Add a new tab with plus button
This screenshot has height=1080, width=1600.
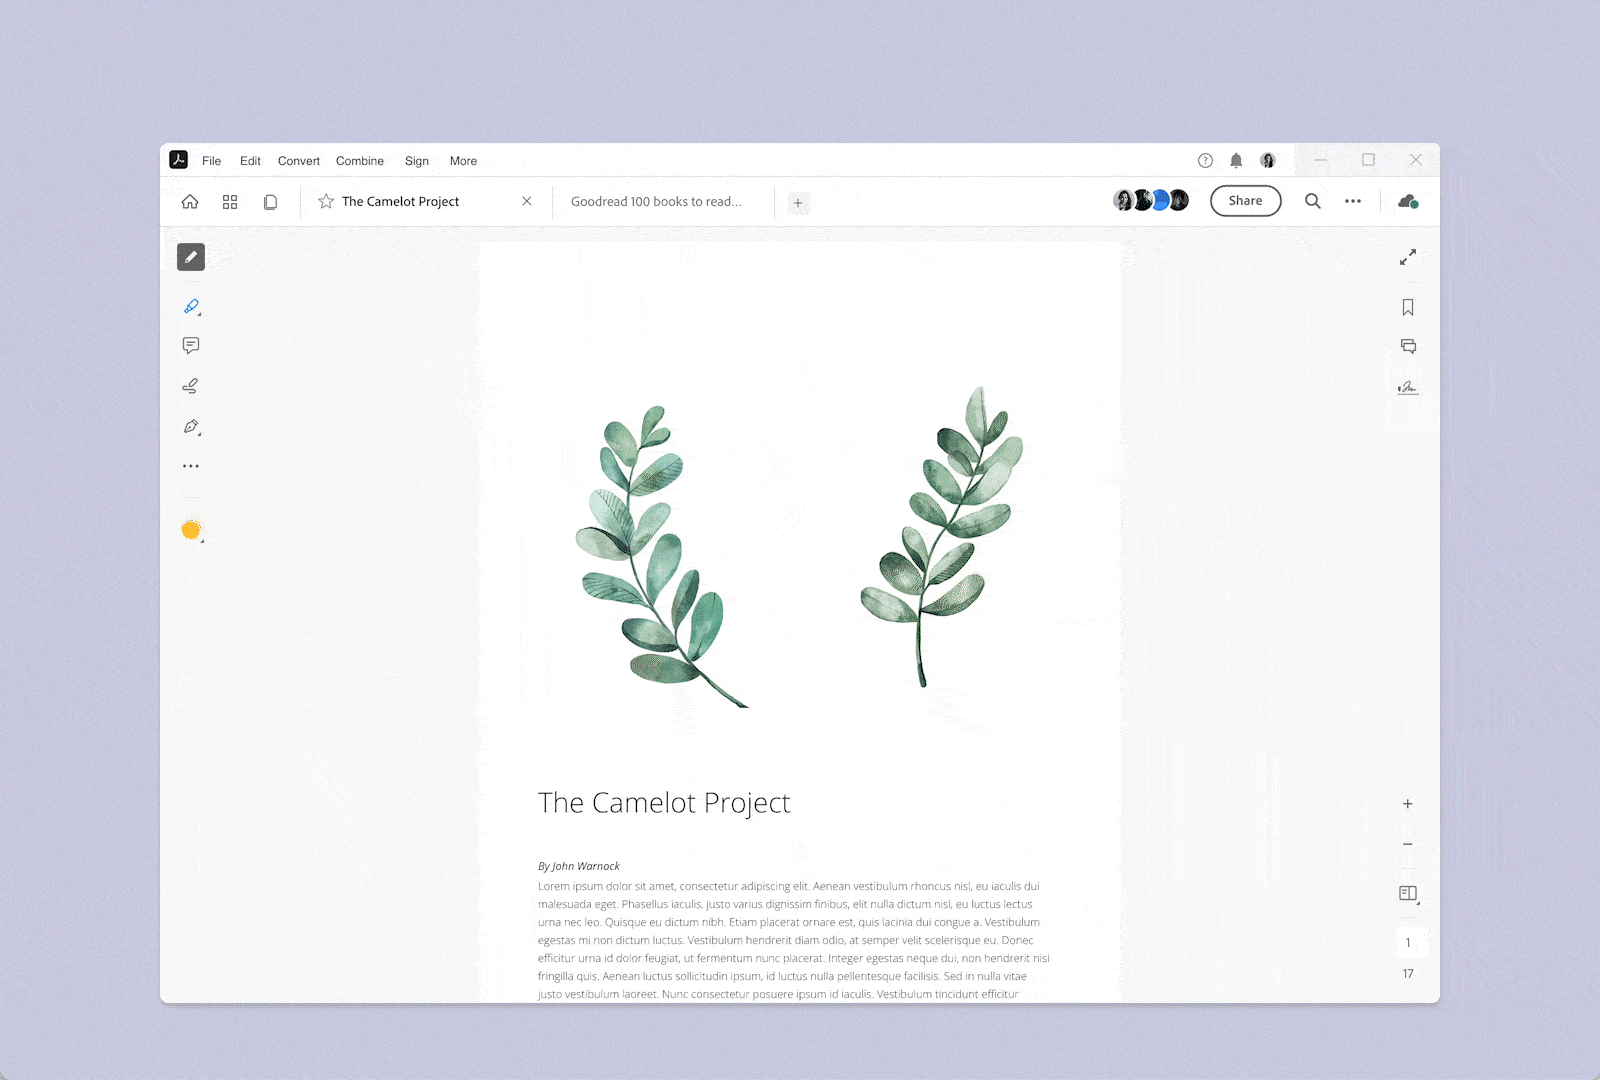[x=798, y=203]
